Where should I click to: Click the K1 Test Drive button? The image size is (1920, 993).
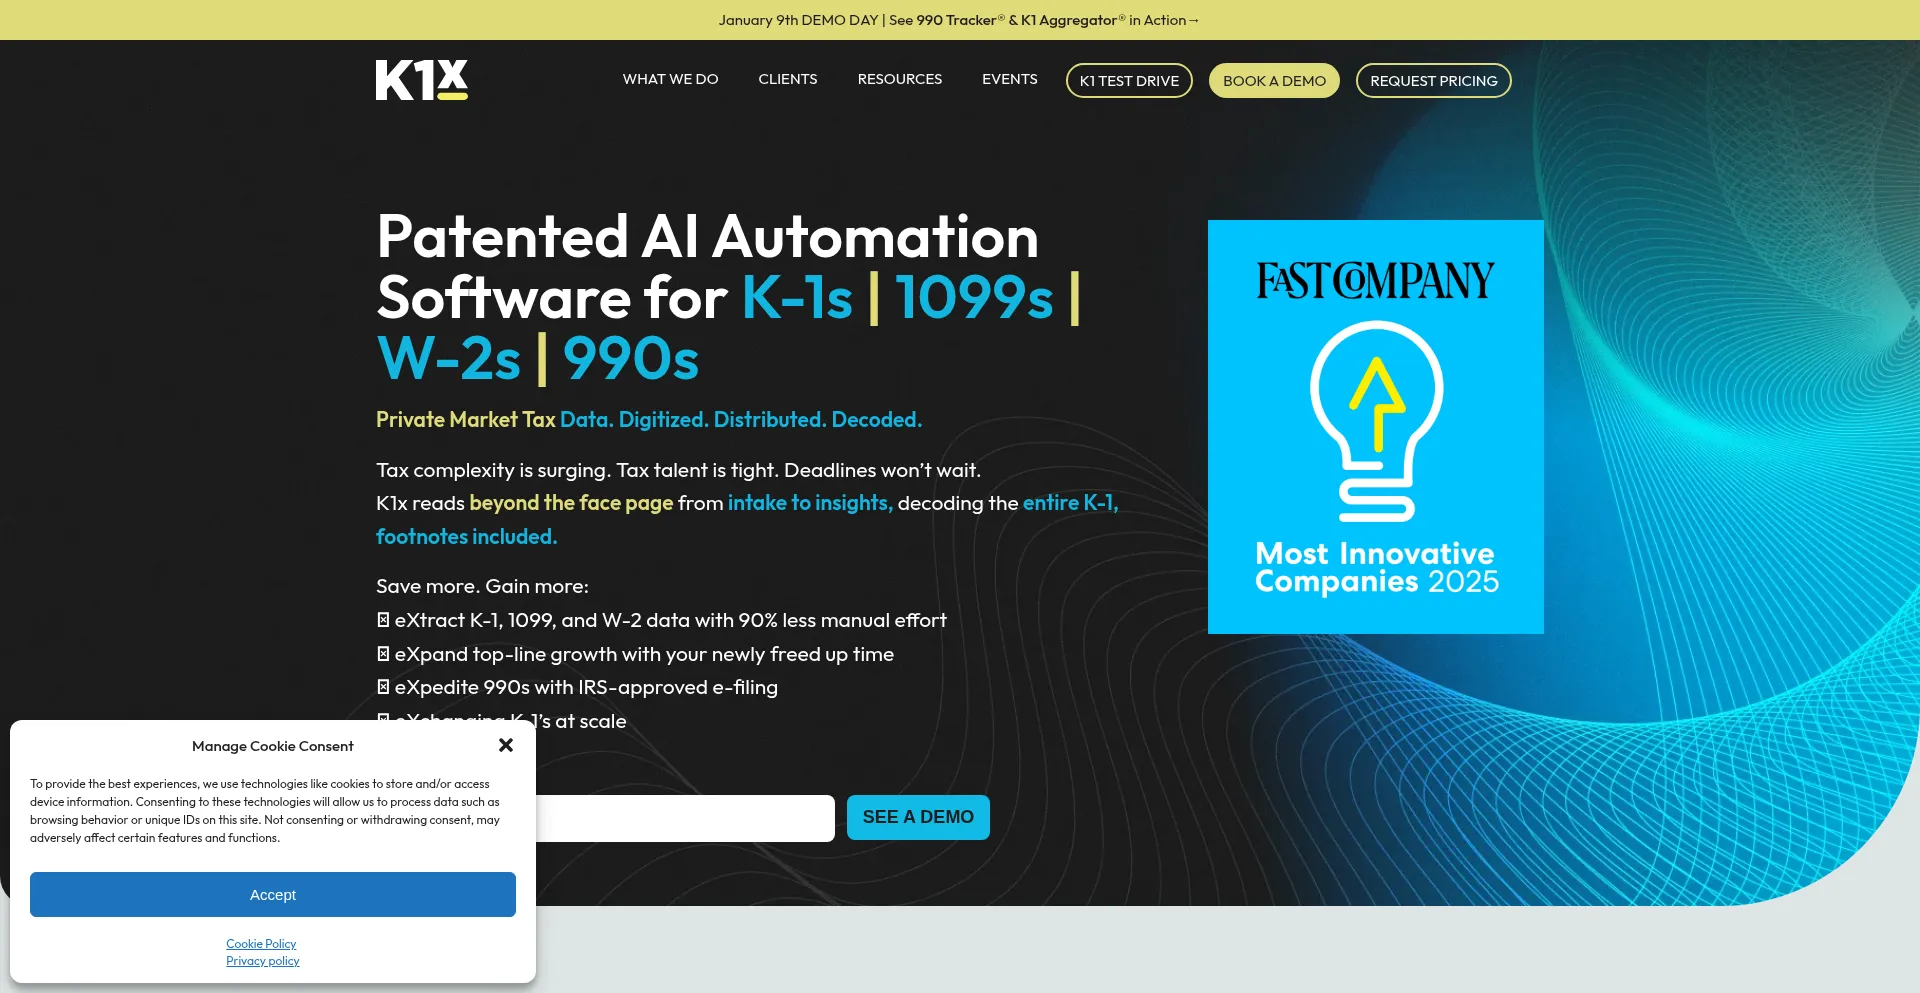click(x=1129, y=81)
